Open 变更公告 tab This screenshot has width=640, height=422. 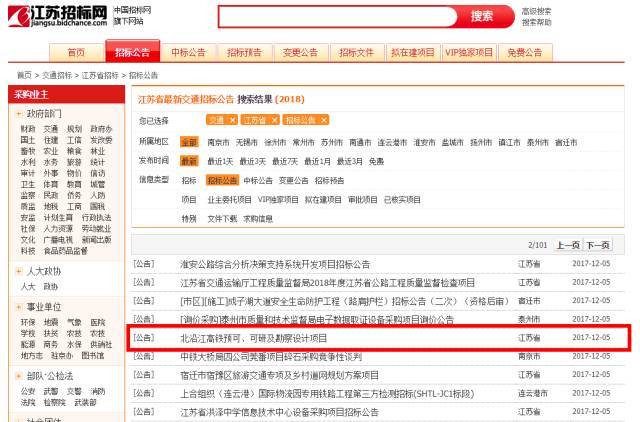[x=300, y=53]
